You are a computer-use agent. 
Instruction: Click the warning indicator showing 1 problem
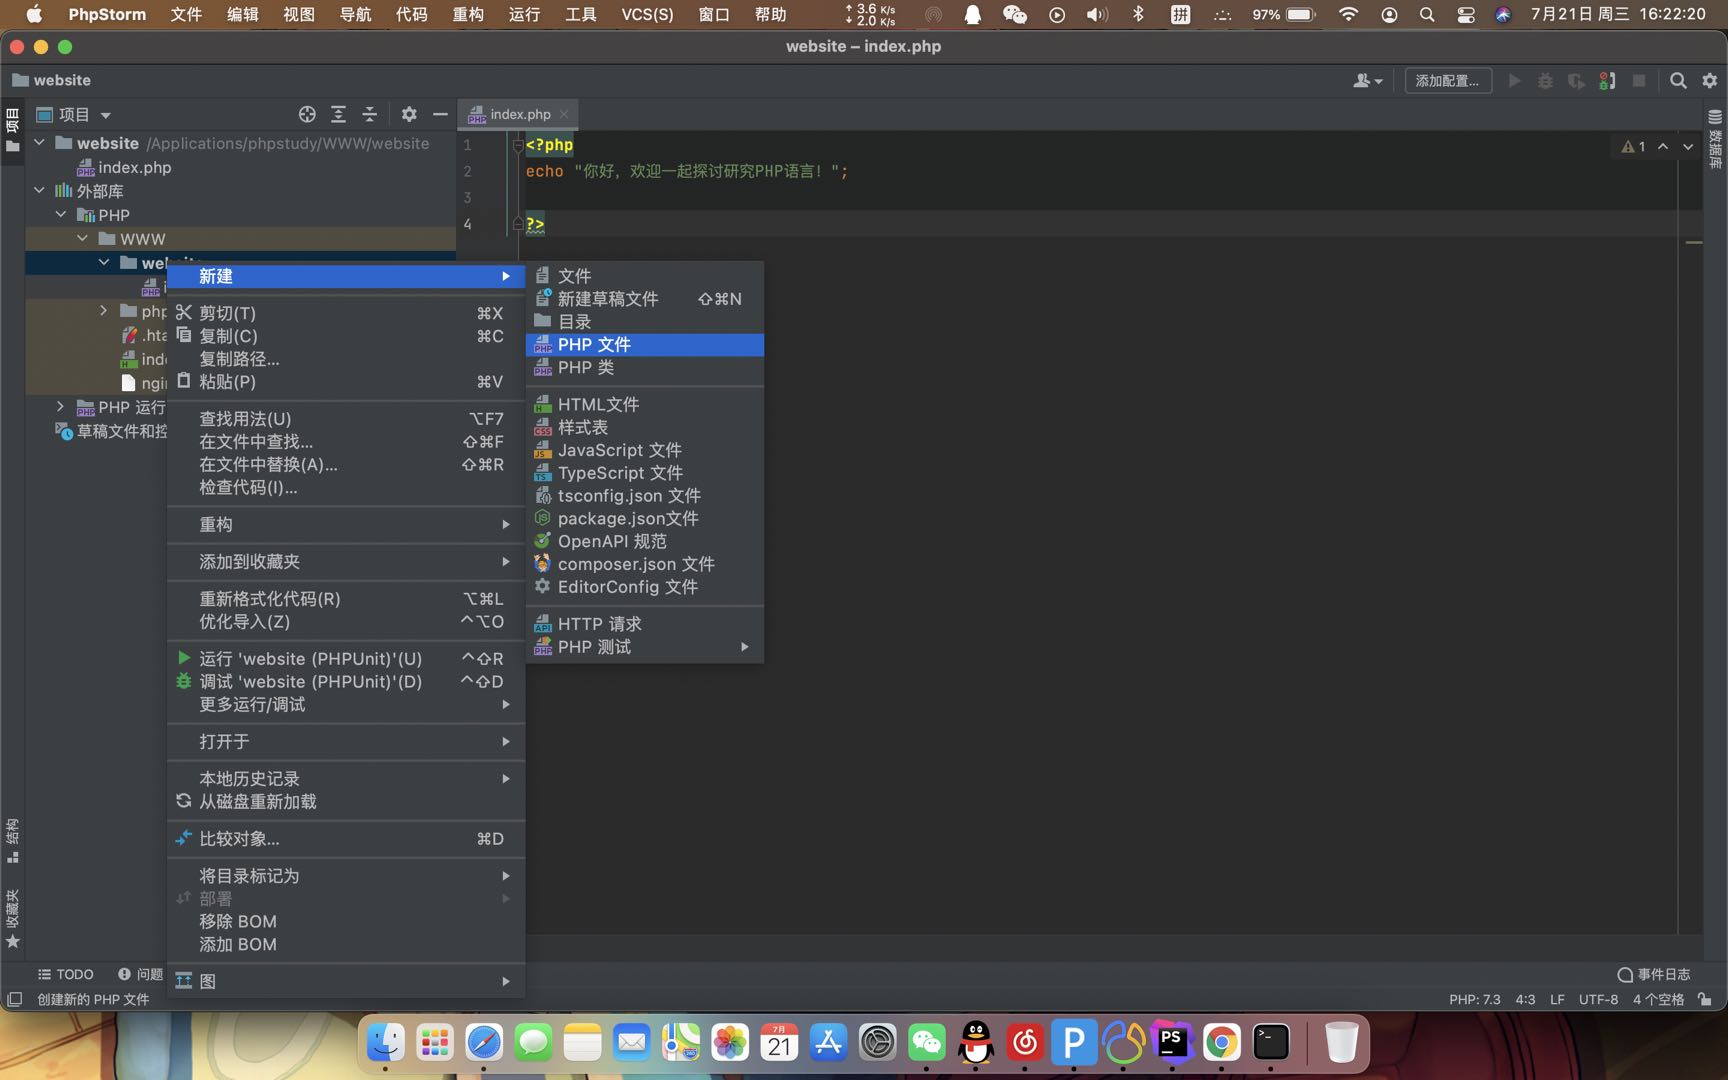tap(1633, 146)
